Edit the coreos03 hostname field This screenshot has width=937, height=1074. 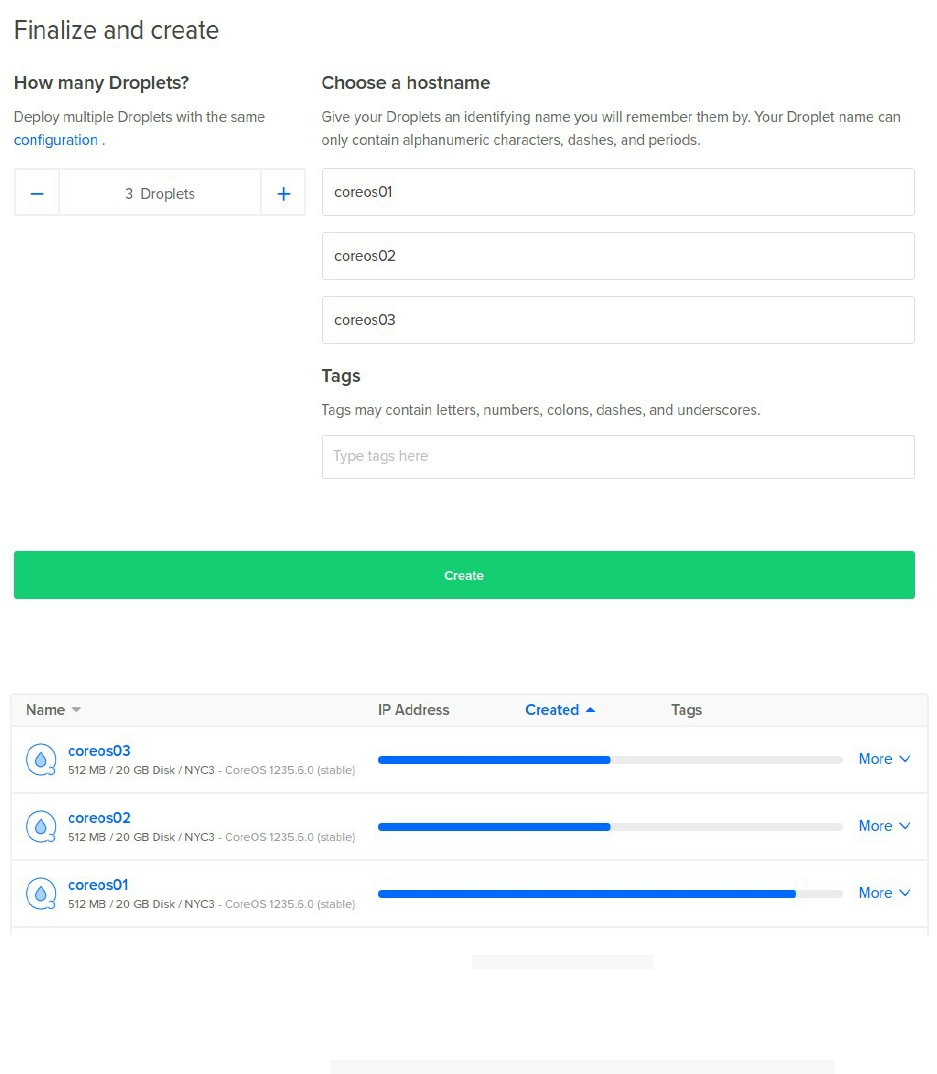(x=618, y=320)
